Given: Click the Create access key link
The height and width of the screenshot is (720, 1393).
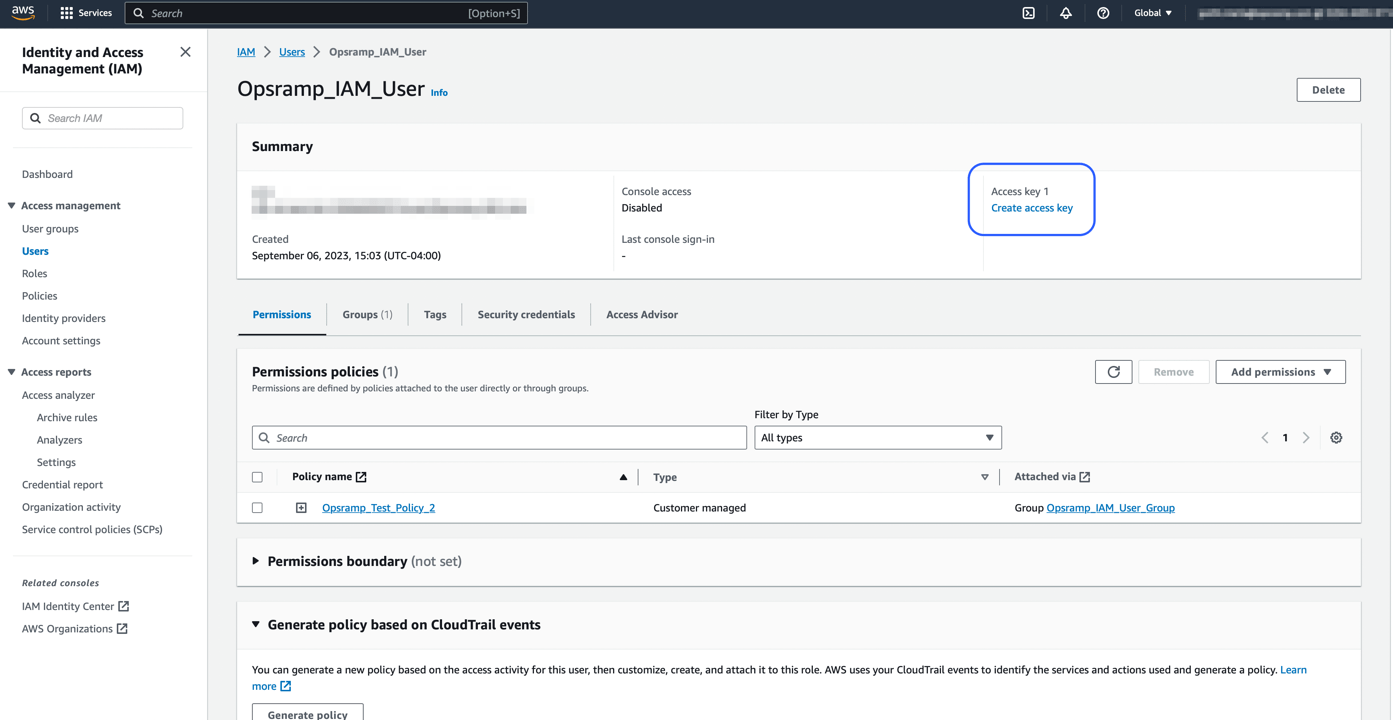Looking at the screenshot, I should point(1031,208).
